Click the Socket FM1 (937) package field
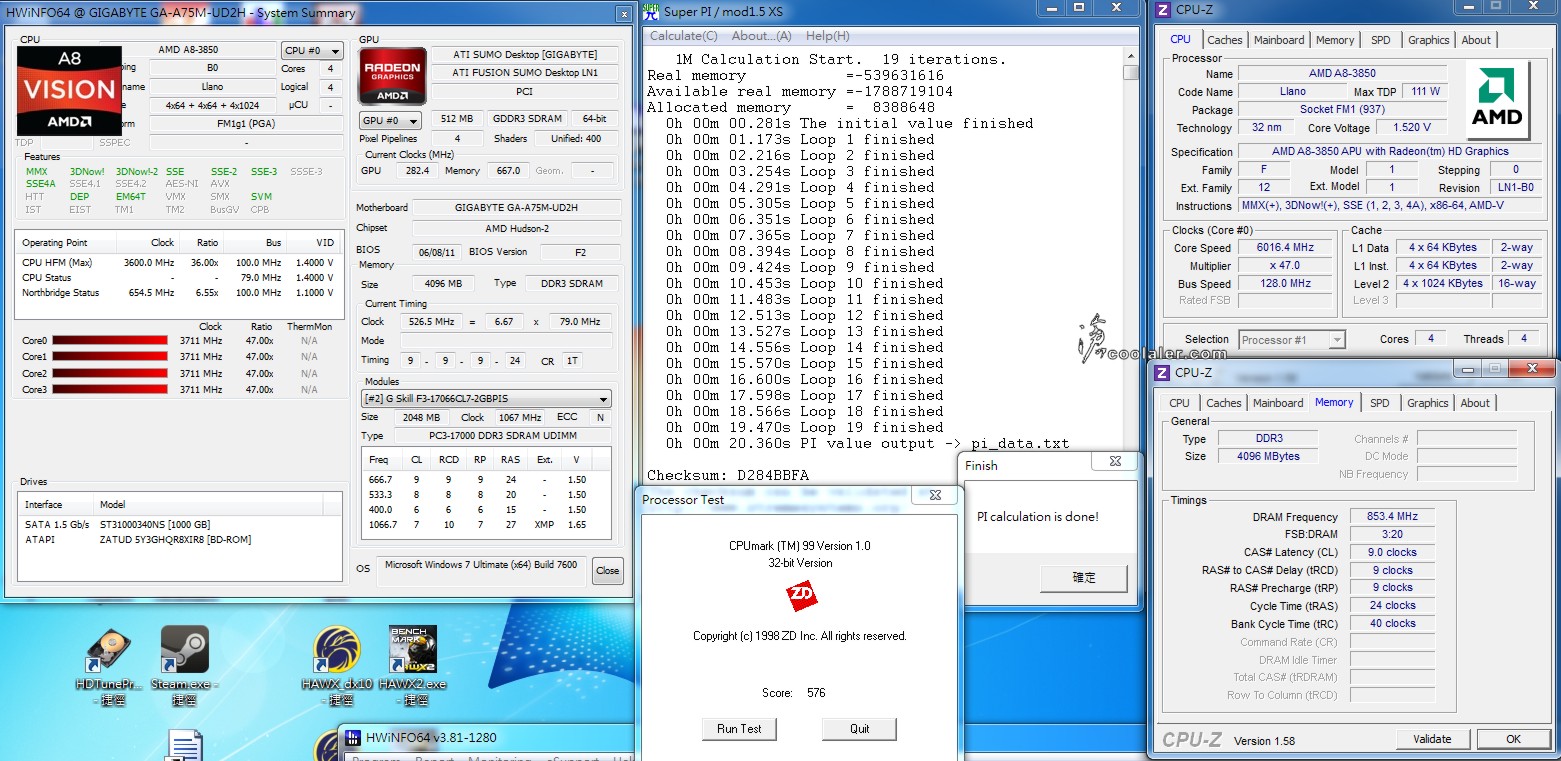 [1342, 110]
